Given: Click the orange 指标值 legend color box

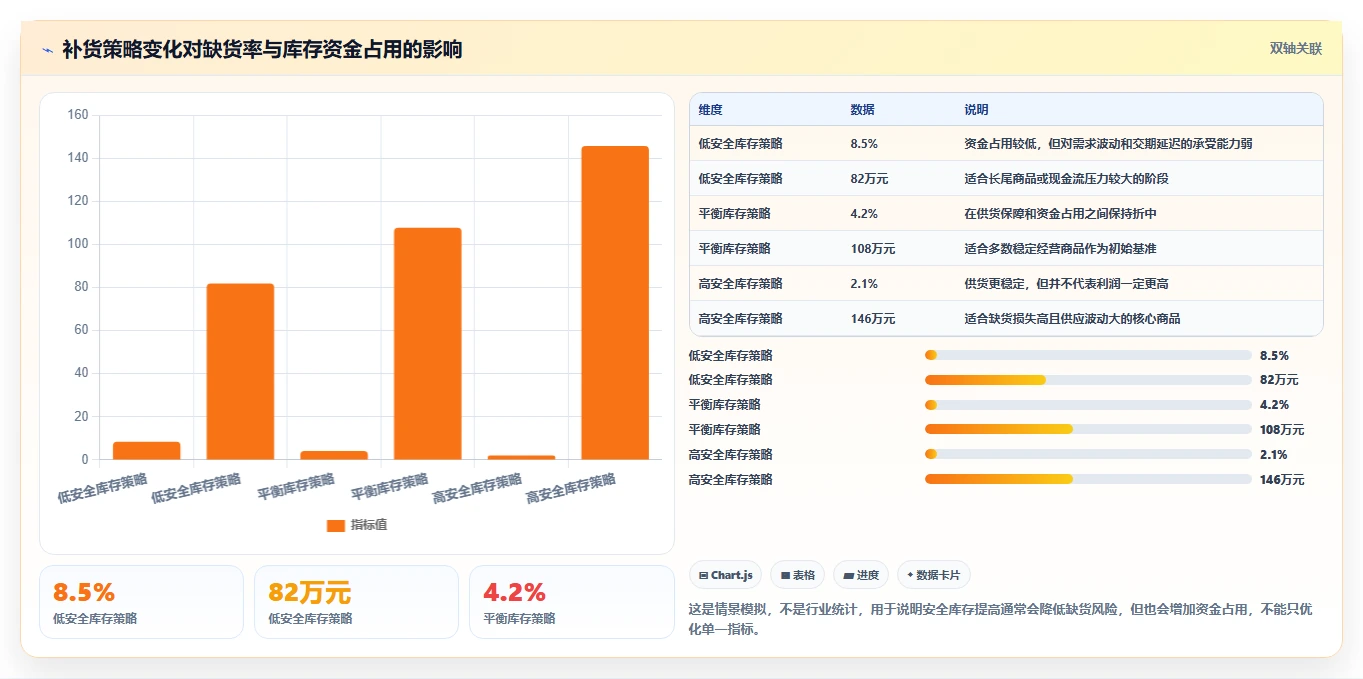Looking at the screenshot, I should [336, 525].
